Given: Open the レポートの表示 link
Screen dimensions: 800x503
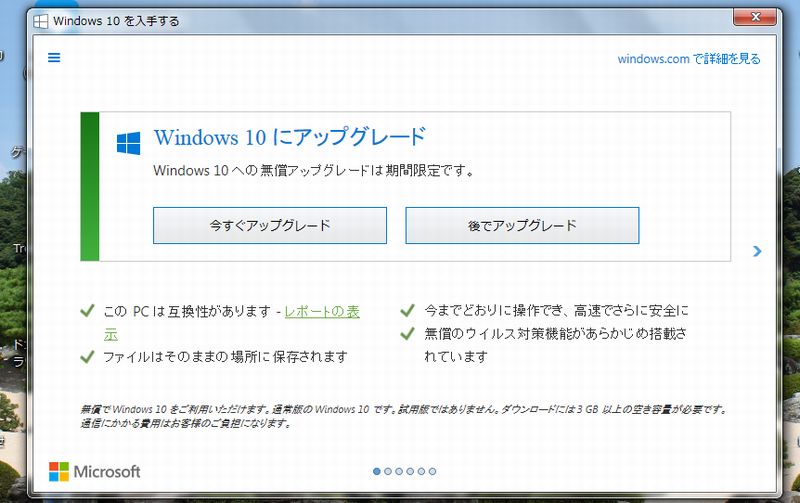Looking at the screenshot, I should click(322, 312).
